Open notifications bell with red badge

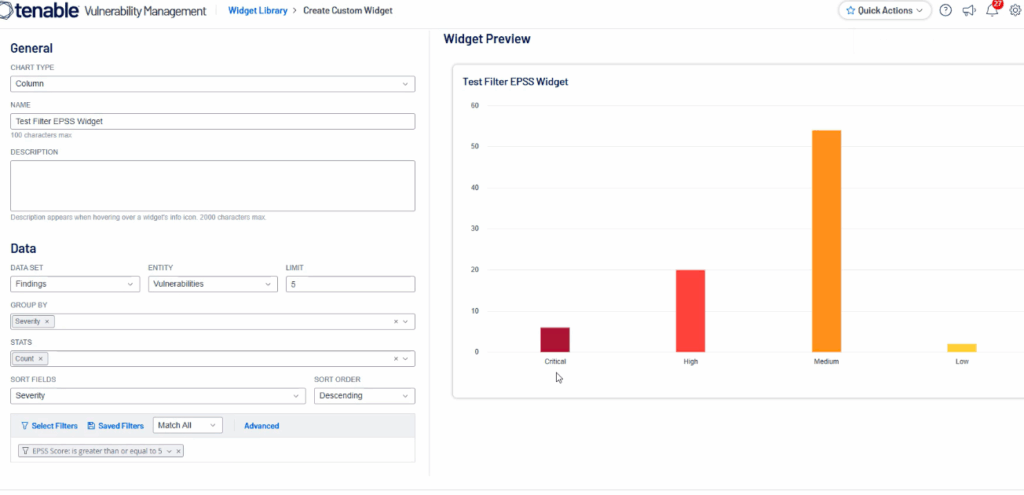tap(992, 11)
